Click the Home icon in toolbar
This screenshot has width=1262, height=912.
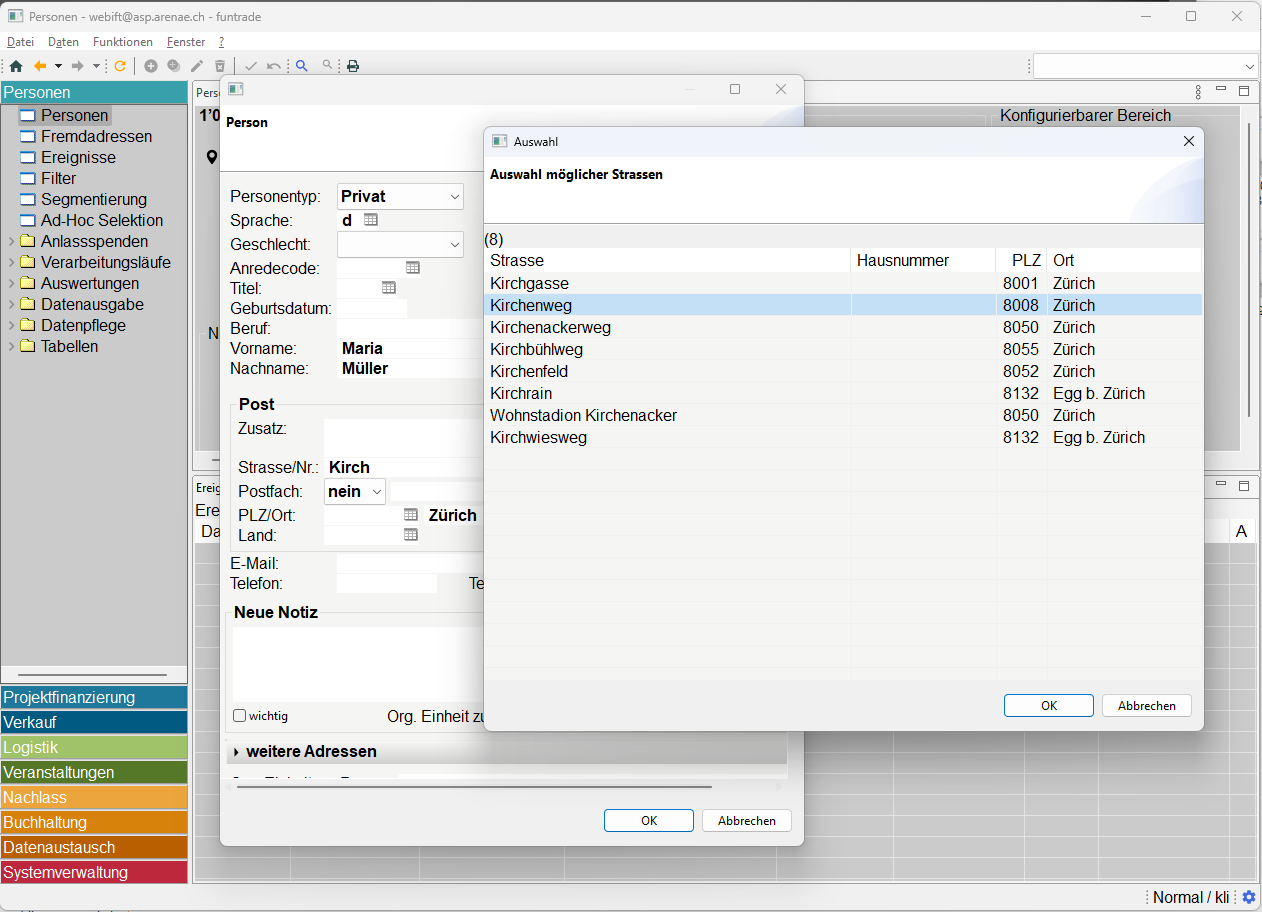[x=15, y=66]
